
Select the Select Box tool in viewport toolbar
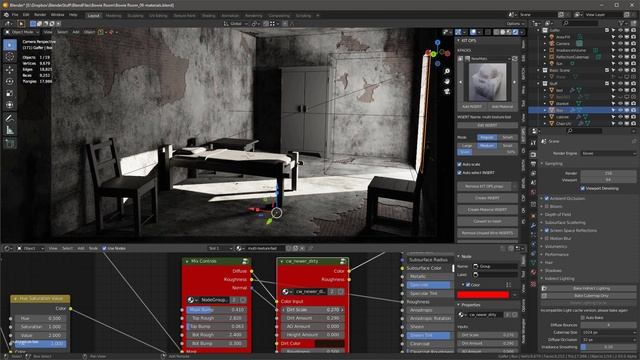point(10,44)
